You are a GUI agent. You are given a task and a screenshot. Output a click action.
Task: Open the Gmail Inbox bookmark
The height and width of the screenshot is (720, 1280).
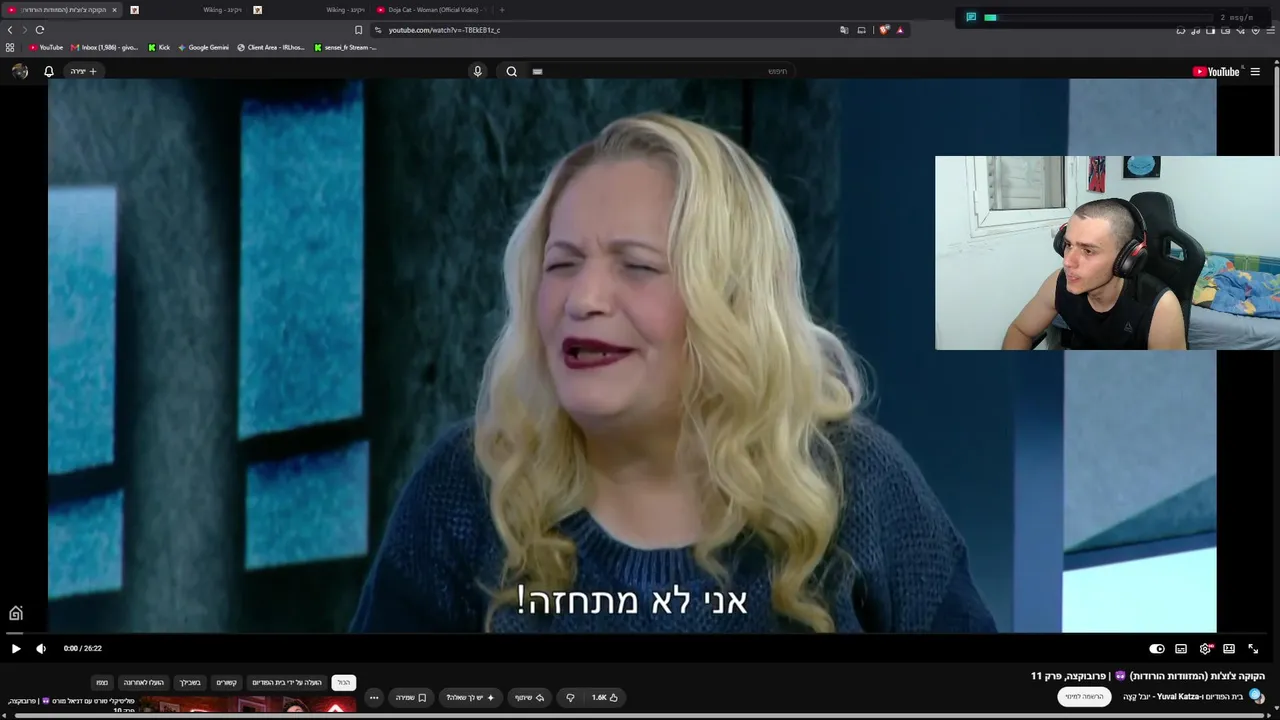point(105,47)
